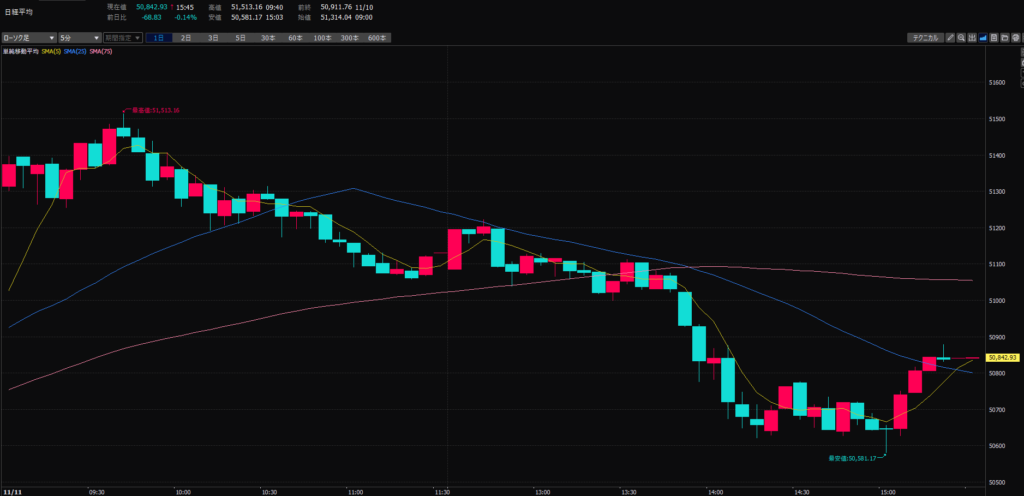Select the 30本 bar count option
This screenshot has height=496, width=1024.
pos(268,38)
